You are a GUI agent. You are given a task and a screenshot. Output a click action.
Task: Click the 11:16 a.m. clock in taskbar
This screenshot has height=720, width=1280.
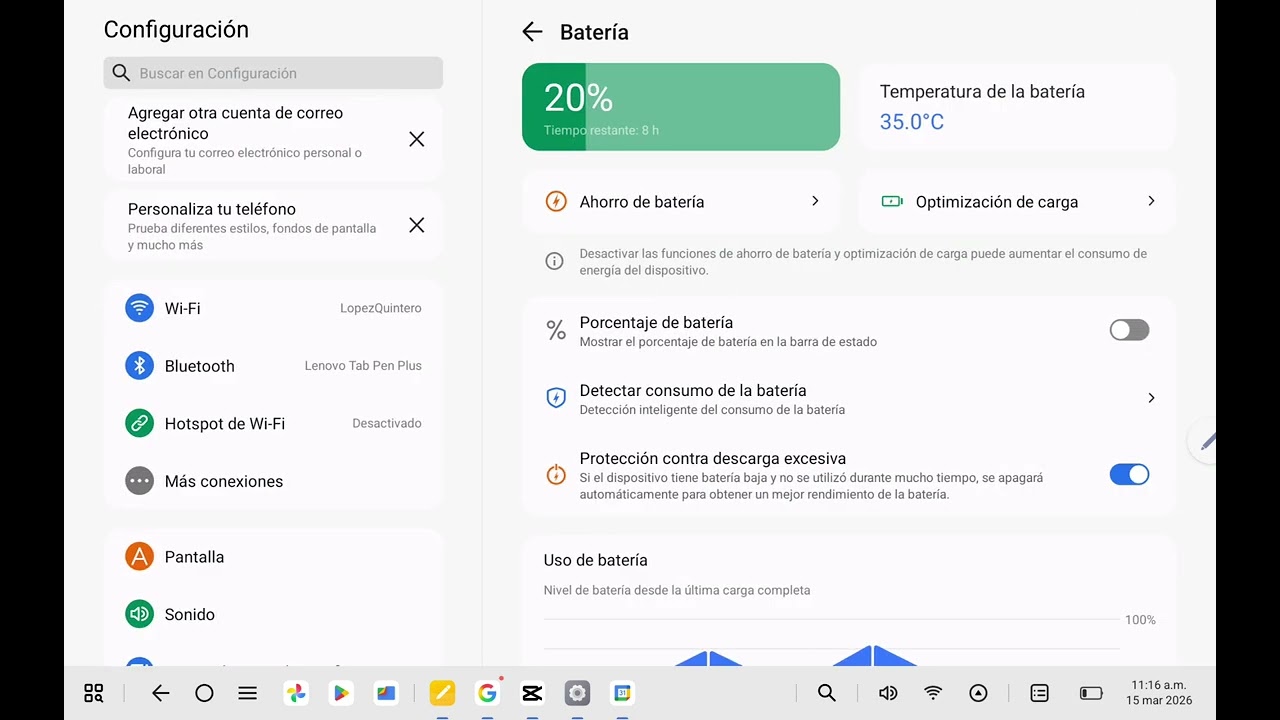1159,685
